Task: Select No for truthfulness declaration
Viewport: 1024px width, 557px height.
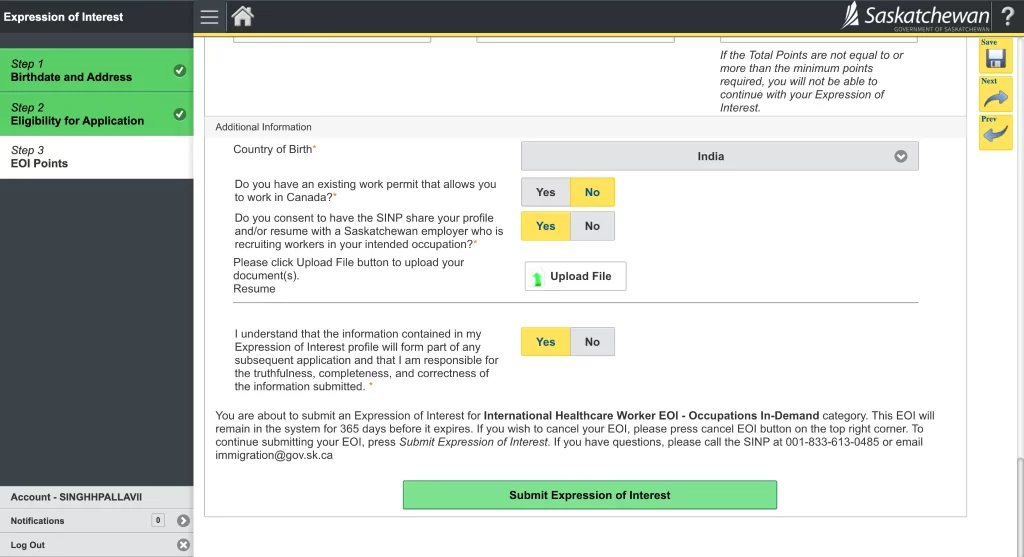Action: (592, 342)
